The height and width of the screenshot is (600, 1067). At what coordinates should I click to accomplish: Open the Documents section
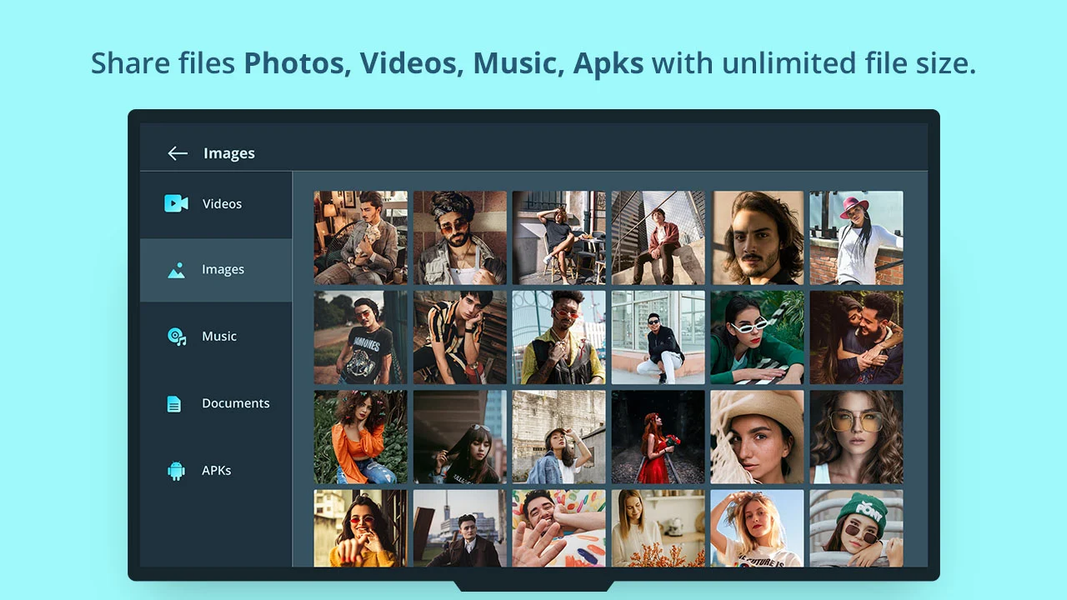(x=235, y=403)
